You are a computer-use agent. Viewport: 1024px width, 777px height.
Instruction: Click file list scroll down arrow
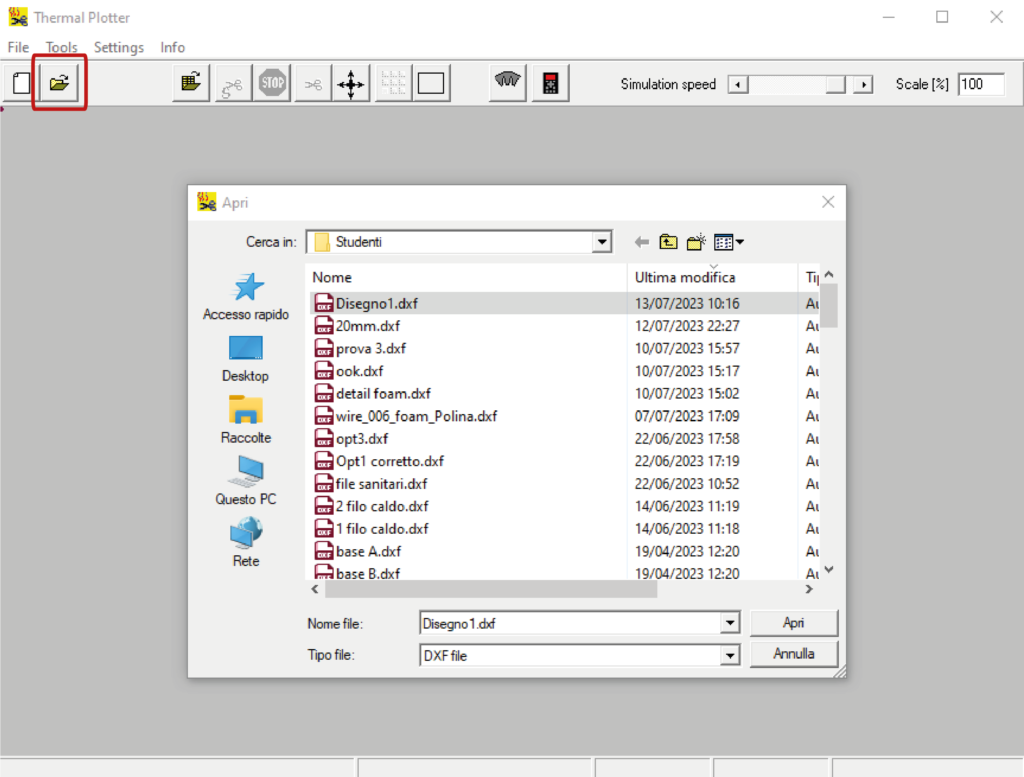pyautogui.click(x=829, y=570)
